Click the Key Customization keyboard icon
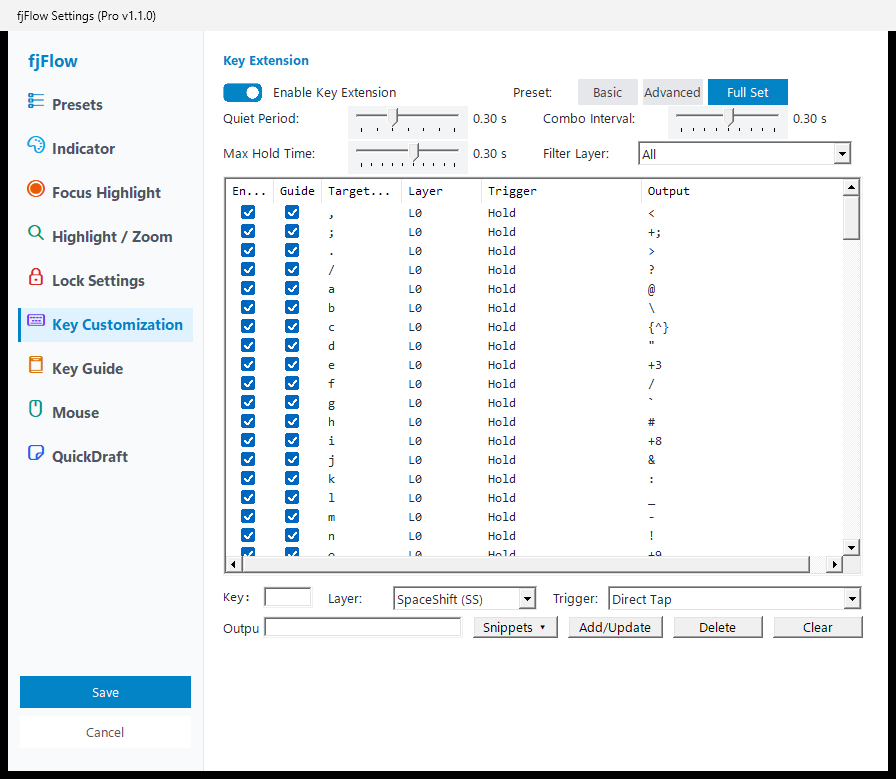896x779 pixels. [35, 320]
